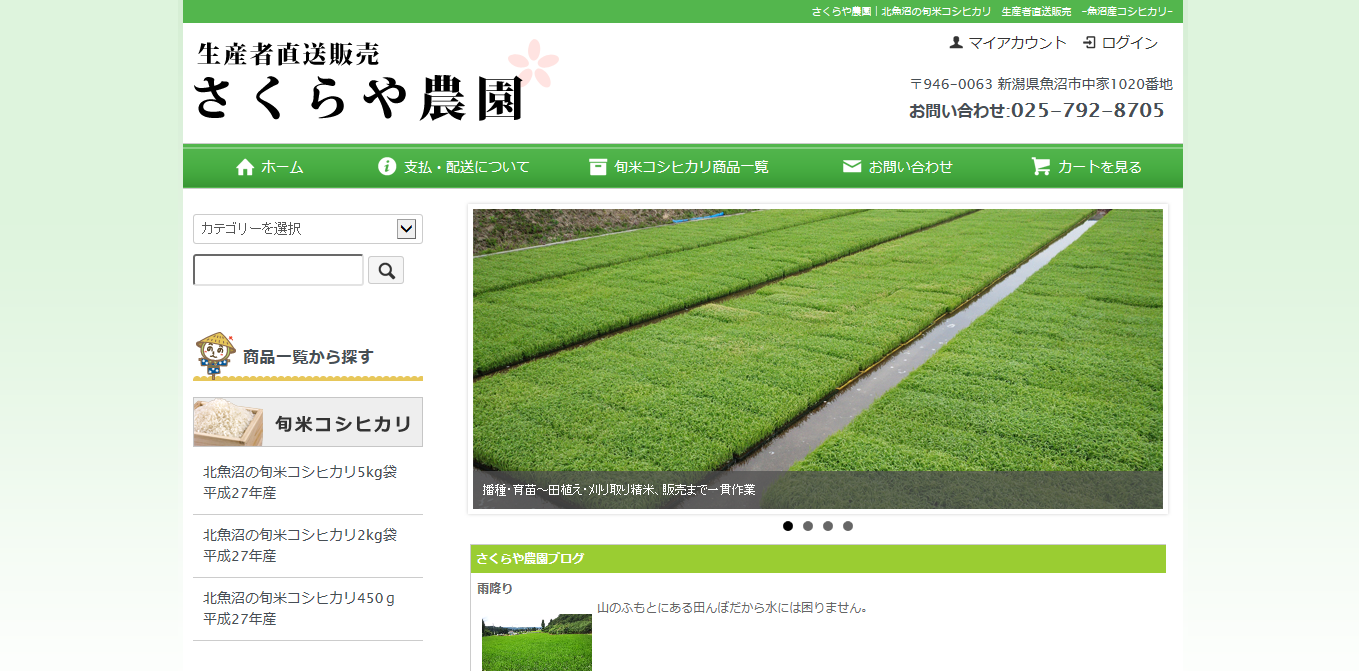
Task: Open the カテゴリーを選択 dropdown
Action: (x=308, y=229)
